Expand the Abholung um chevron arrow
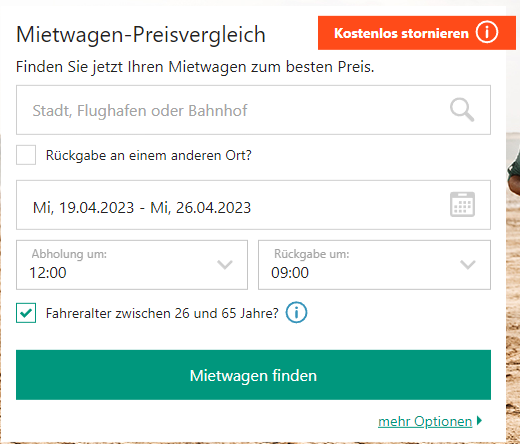The image size is (520, 444). (225, 265)
